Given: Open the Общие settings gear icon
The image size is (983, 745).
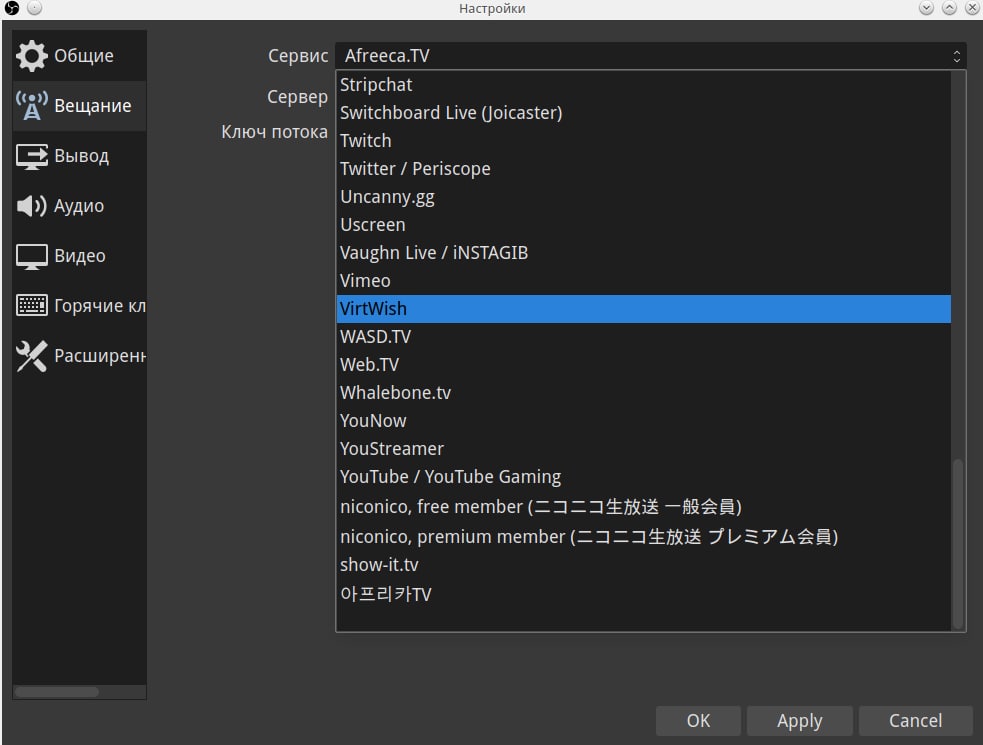Looking at the screenshot, I should pyautogui.click(x=31, y=56).
